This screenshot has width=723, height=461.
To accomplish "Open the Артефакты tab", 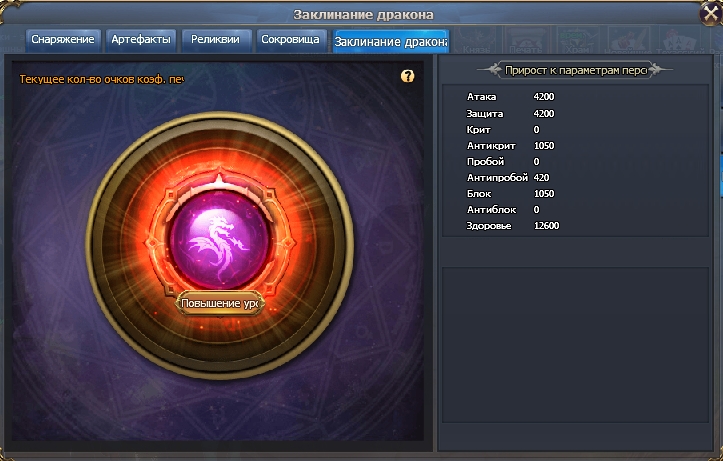I will pos(141,40).
